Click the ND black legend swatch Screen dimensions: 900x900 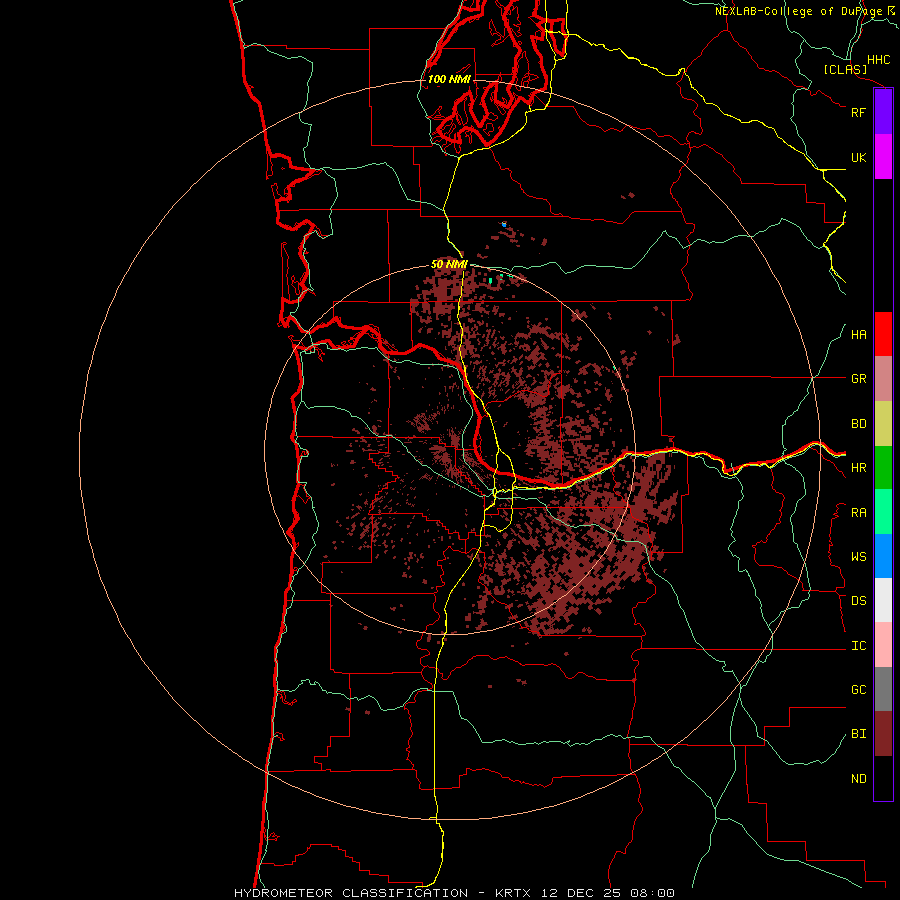point(883,778)
